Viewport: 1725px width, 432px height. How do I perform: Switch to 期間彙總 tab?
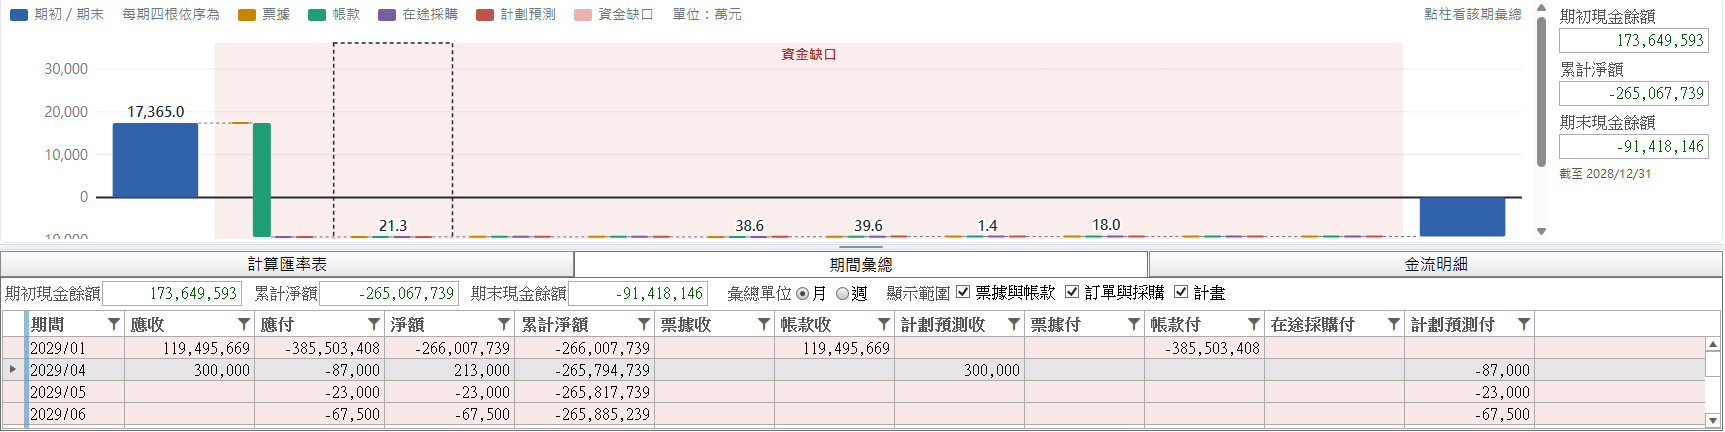point(861,264)
